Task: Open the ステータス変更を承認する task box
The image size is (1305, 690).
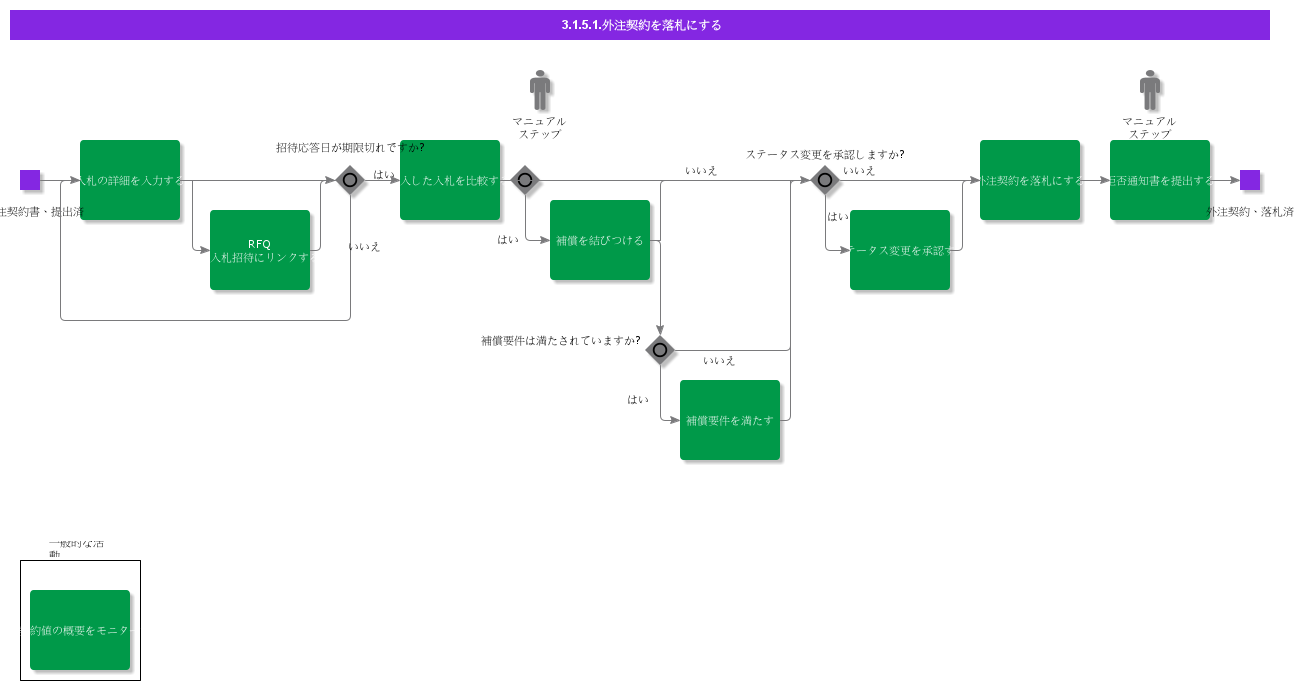Action: (x=900, y=250)
